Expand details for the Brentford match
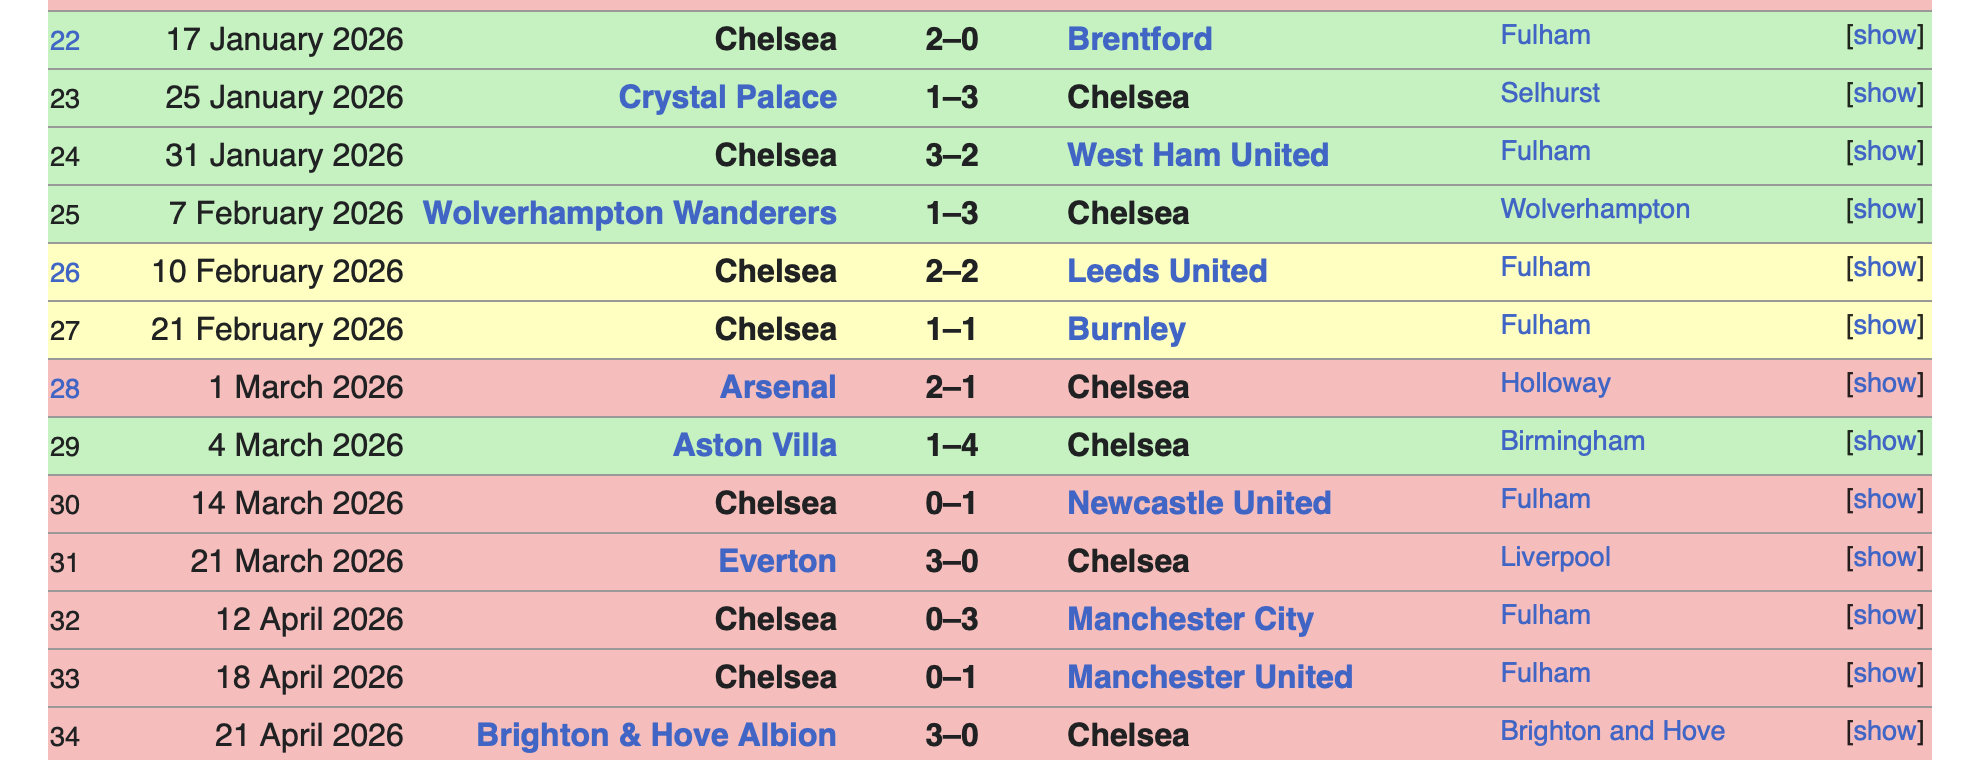Viewport: 1972px width, 760px height. tap(1884, 36)
